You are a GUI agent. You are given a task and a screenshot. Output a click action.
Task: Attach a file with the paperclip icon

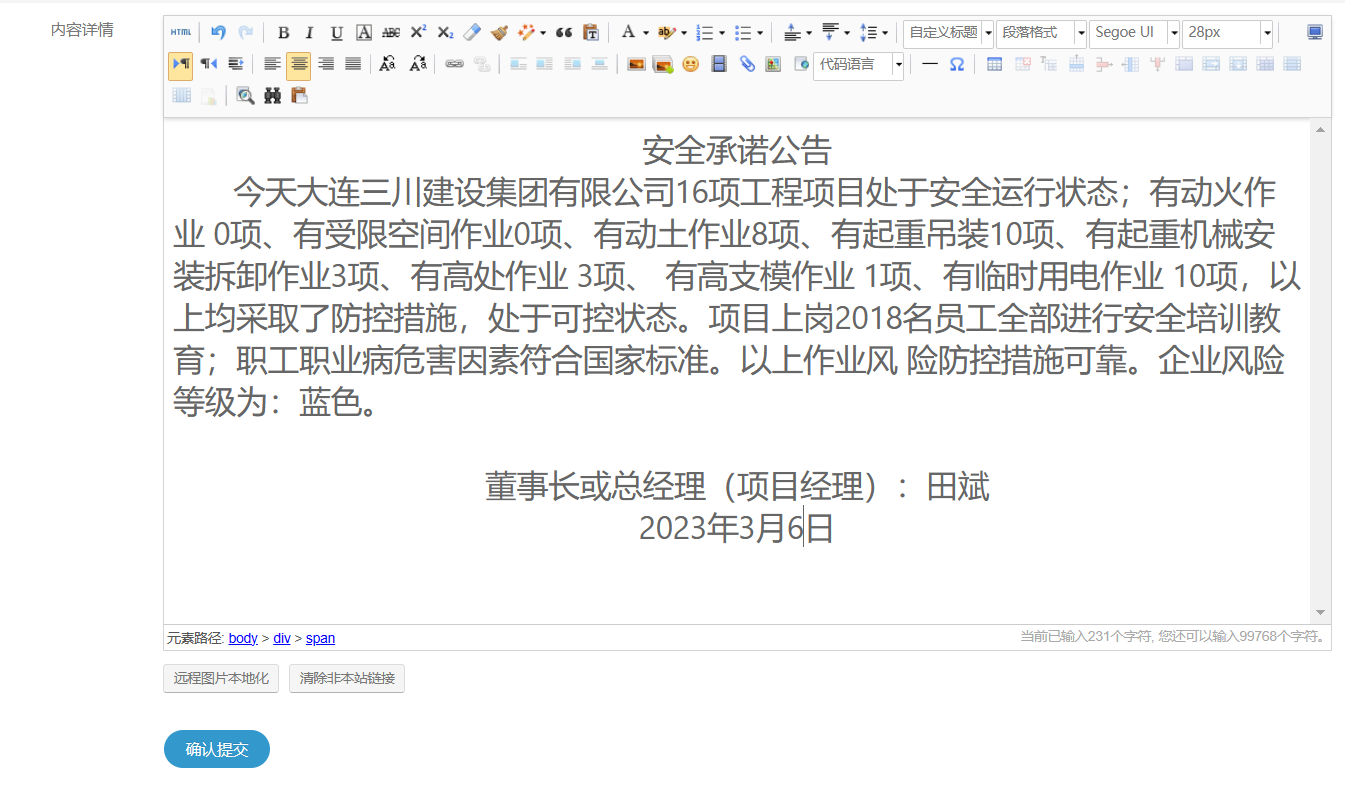[x=747, y=64]
